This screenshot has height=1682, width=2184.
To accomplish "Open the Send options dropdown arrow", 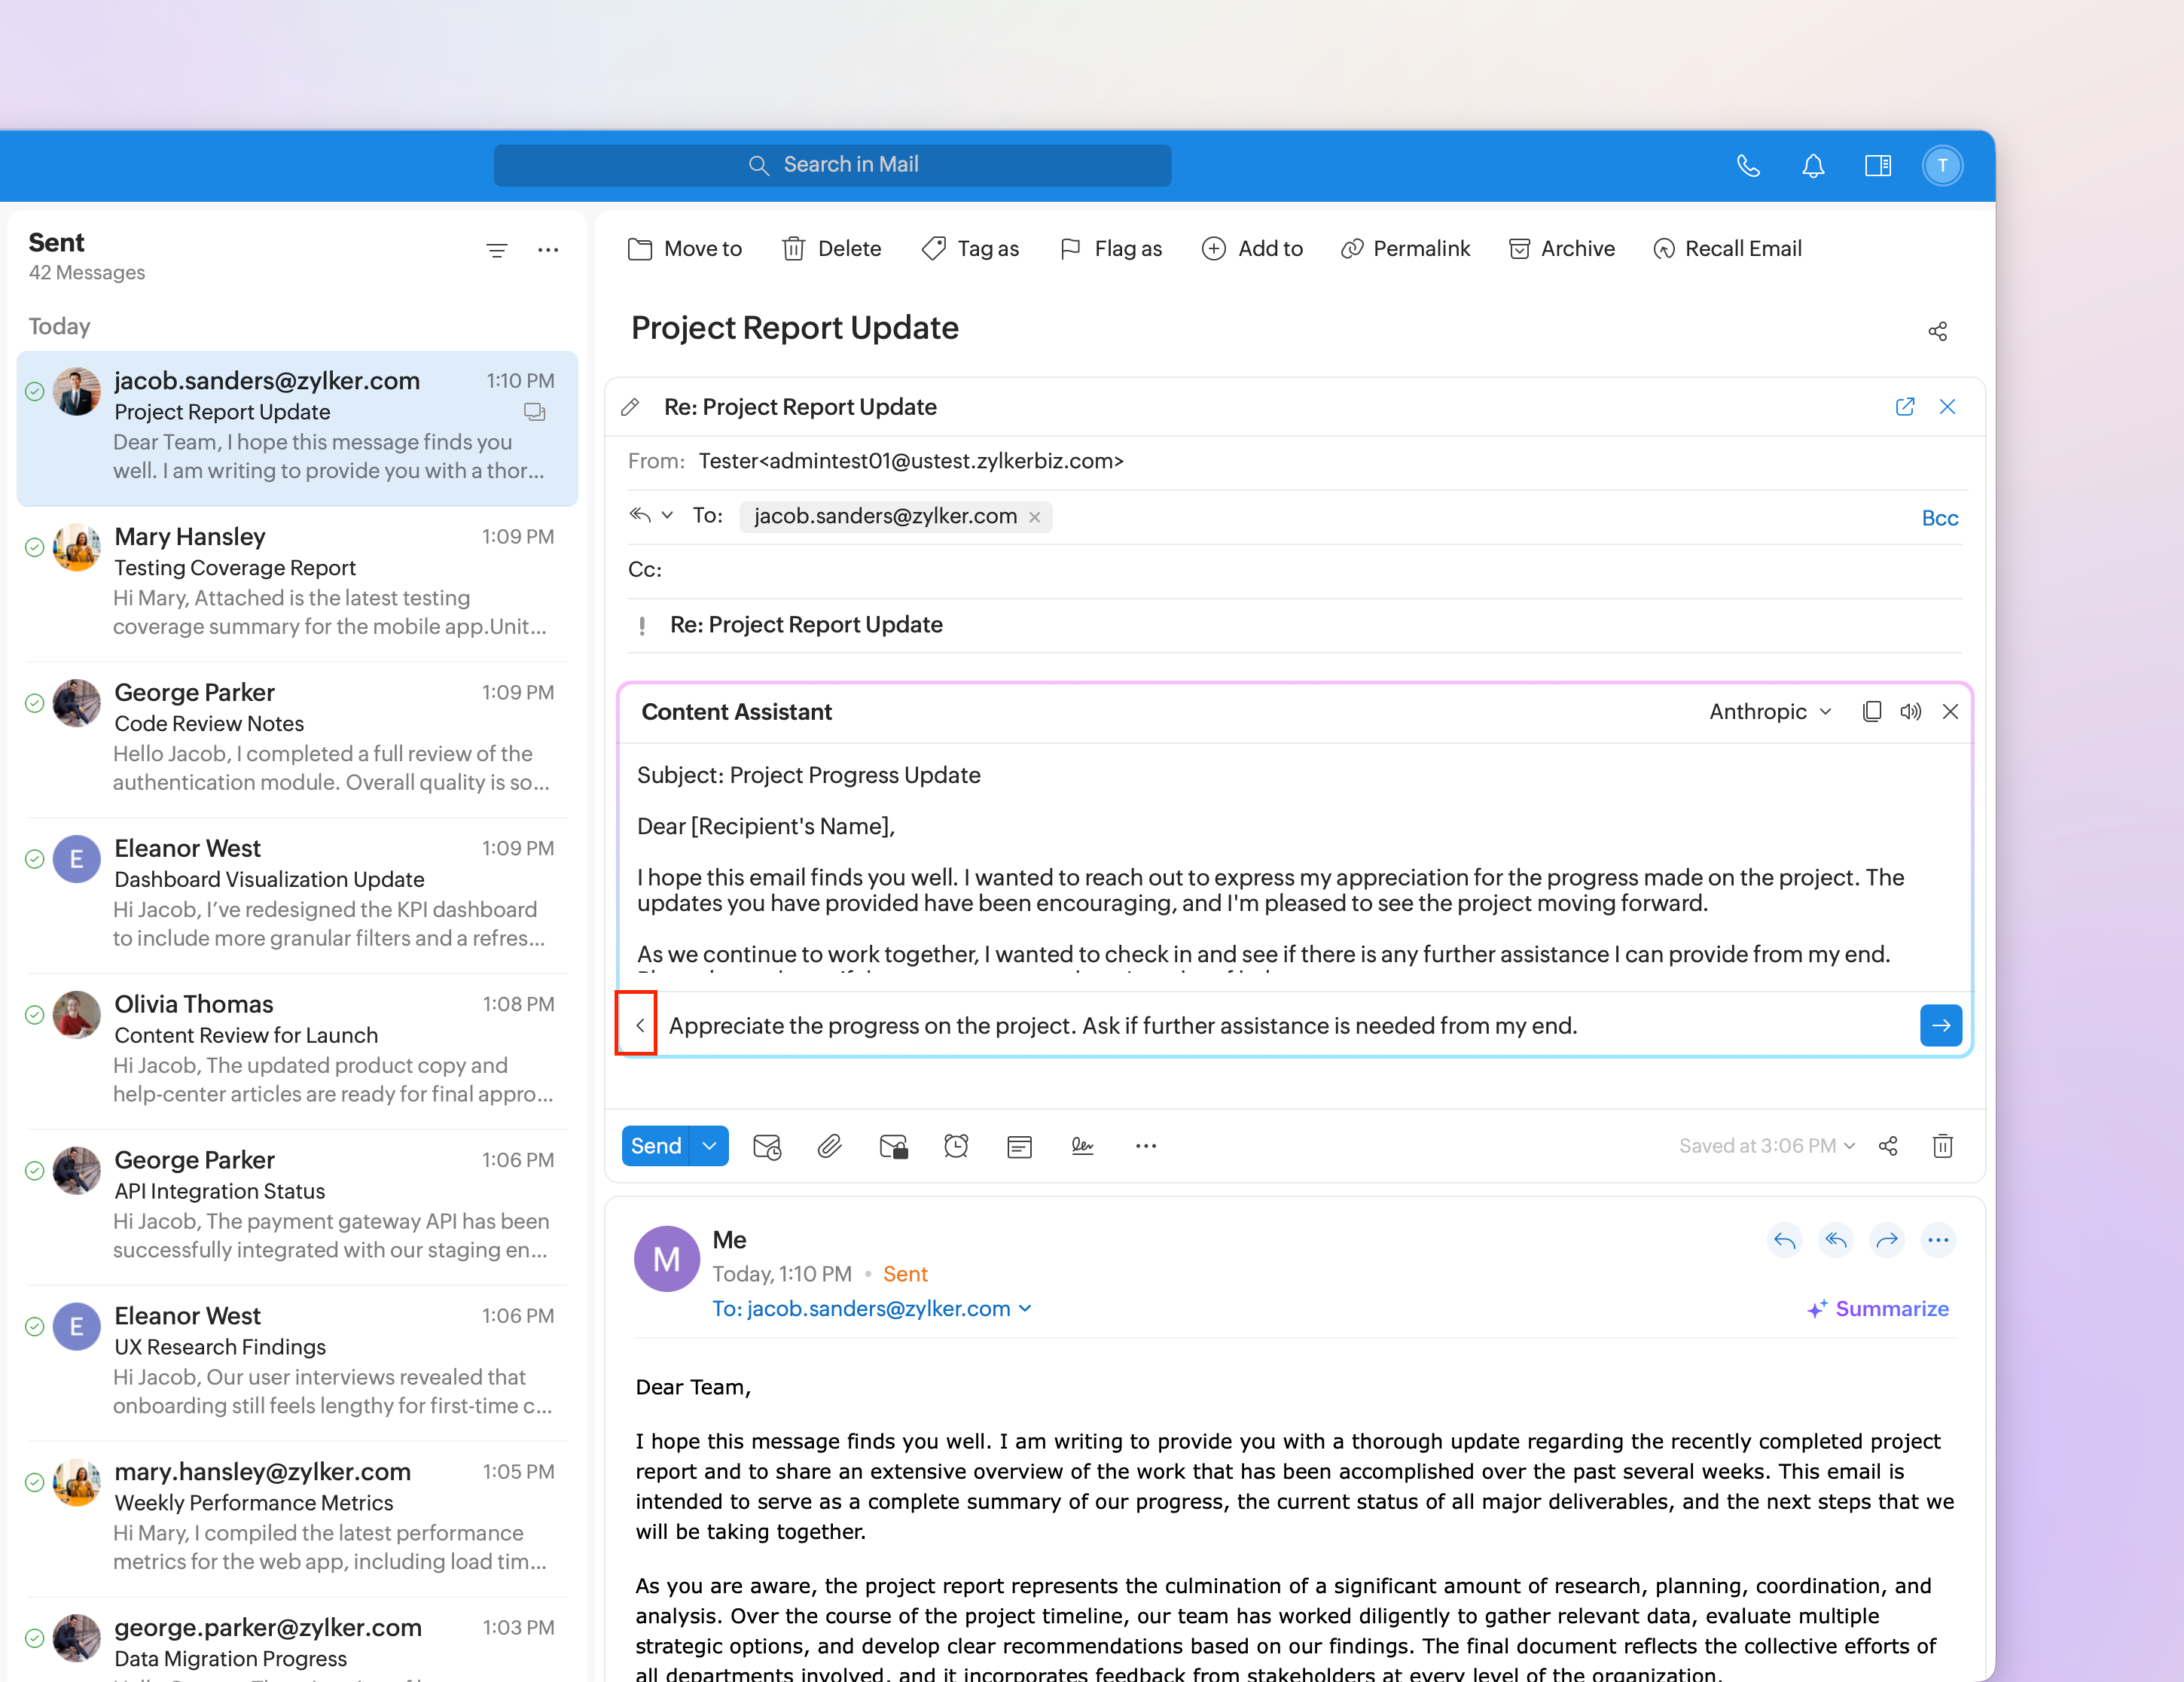I will (709, 1146).
